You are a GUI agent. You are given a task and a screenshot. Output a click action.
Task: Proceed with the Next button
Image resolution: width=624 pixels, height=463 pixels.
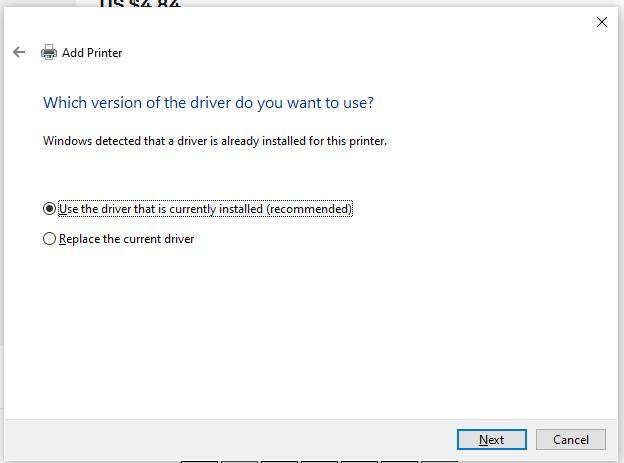click(x=491, y=440)
